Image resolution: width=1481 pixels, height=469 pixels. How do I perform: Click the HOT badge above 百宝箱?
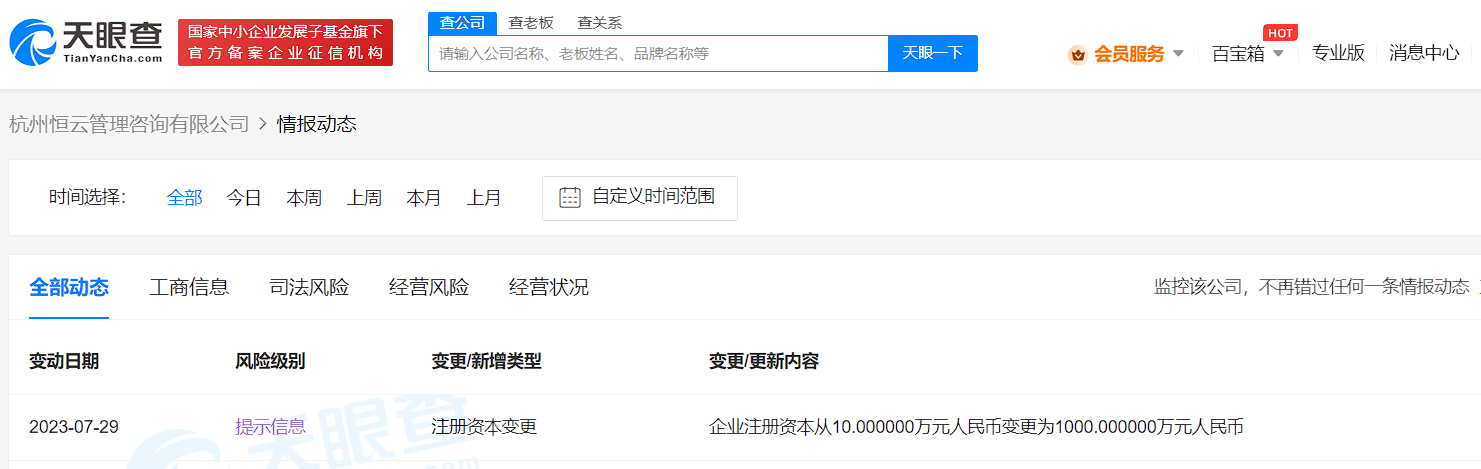click(x=1281, y=32)
